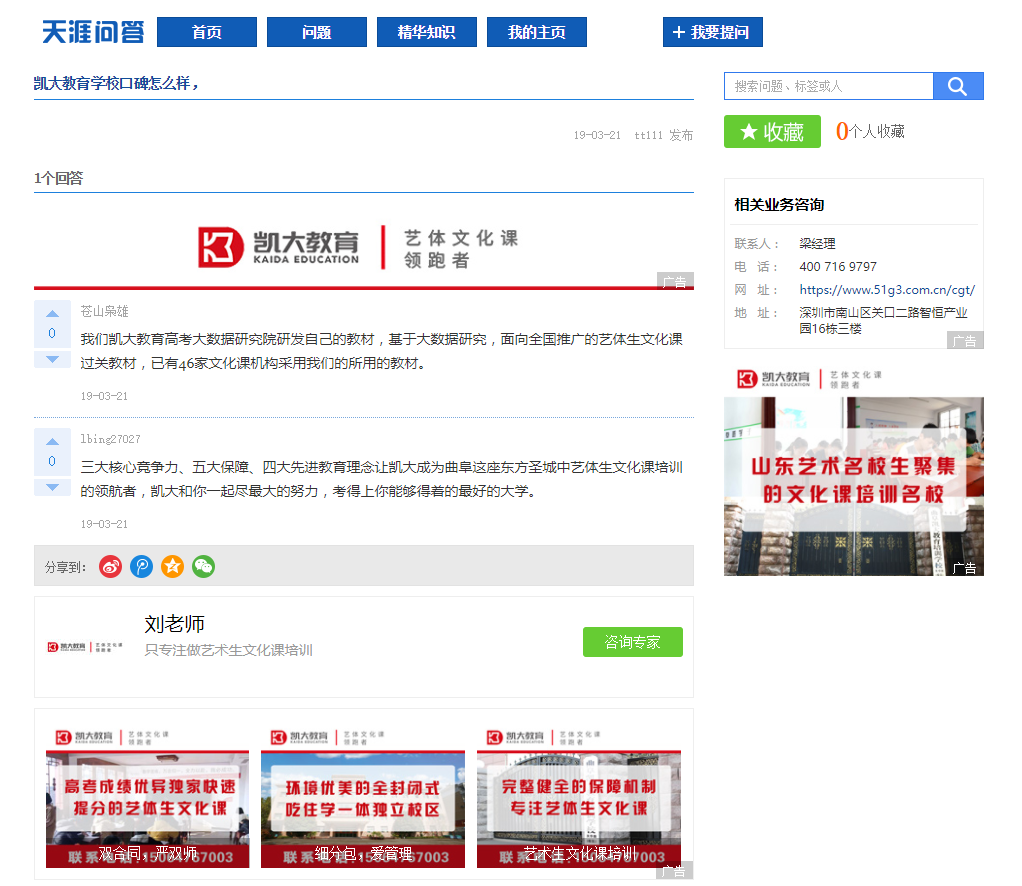Open the website link https://www.51g3.com.cn/cgt/
This screenshot has width=1022, height=886.
887,289
